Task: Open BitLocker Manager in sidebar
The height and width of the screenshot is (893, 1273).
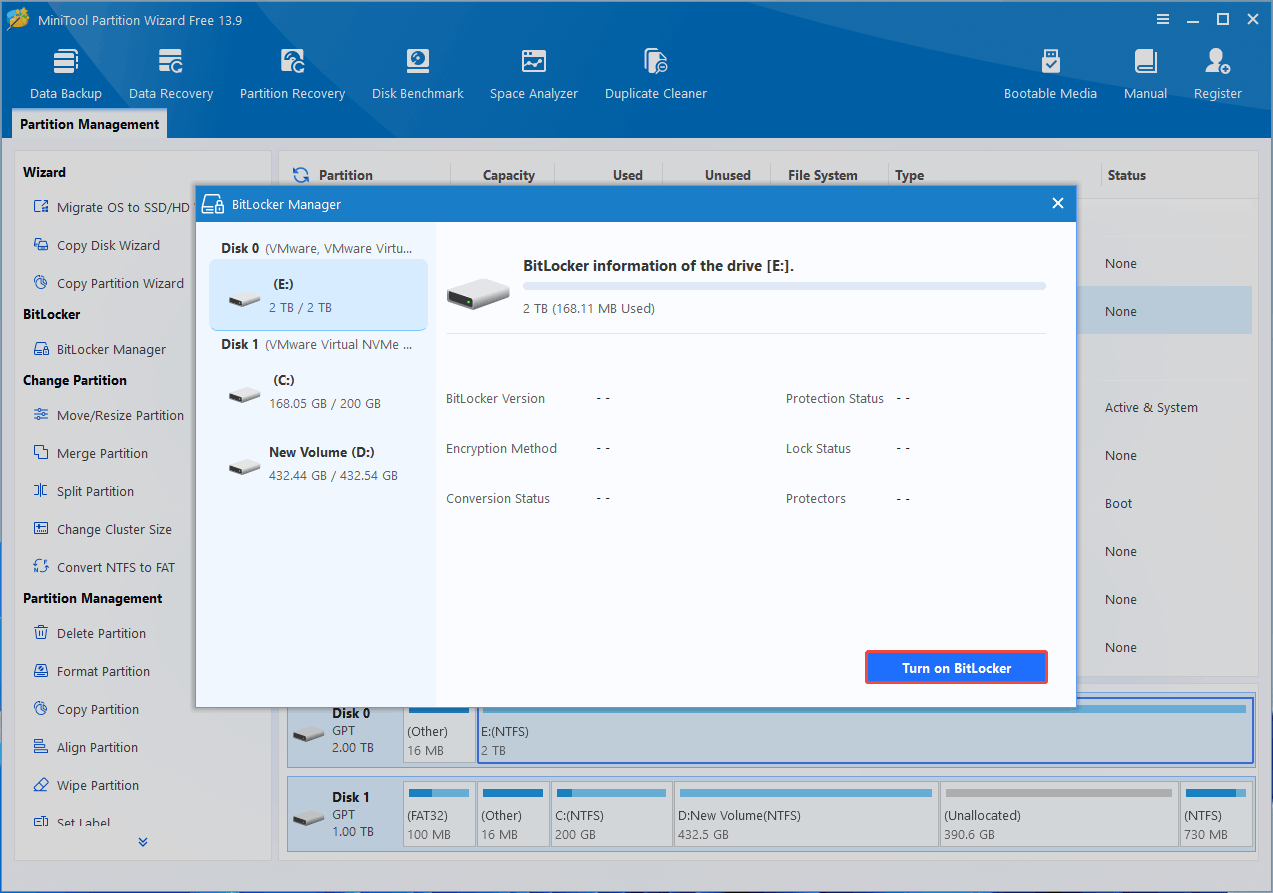Action: pos(100,349)
